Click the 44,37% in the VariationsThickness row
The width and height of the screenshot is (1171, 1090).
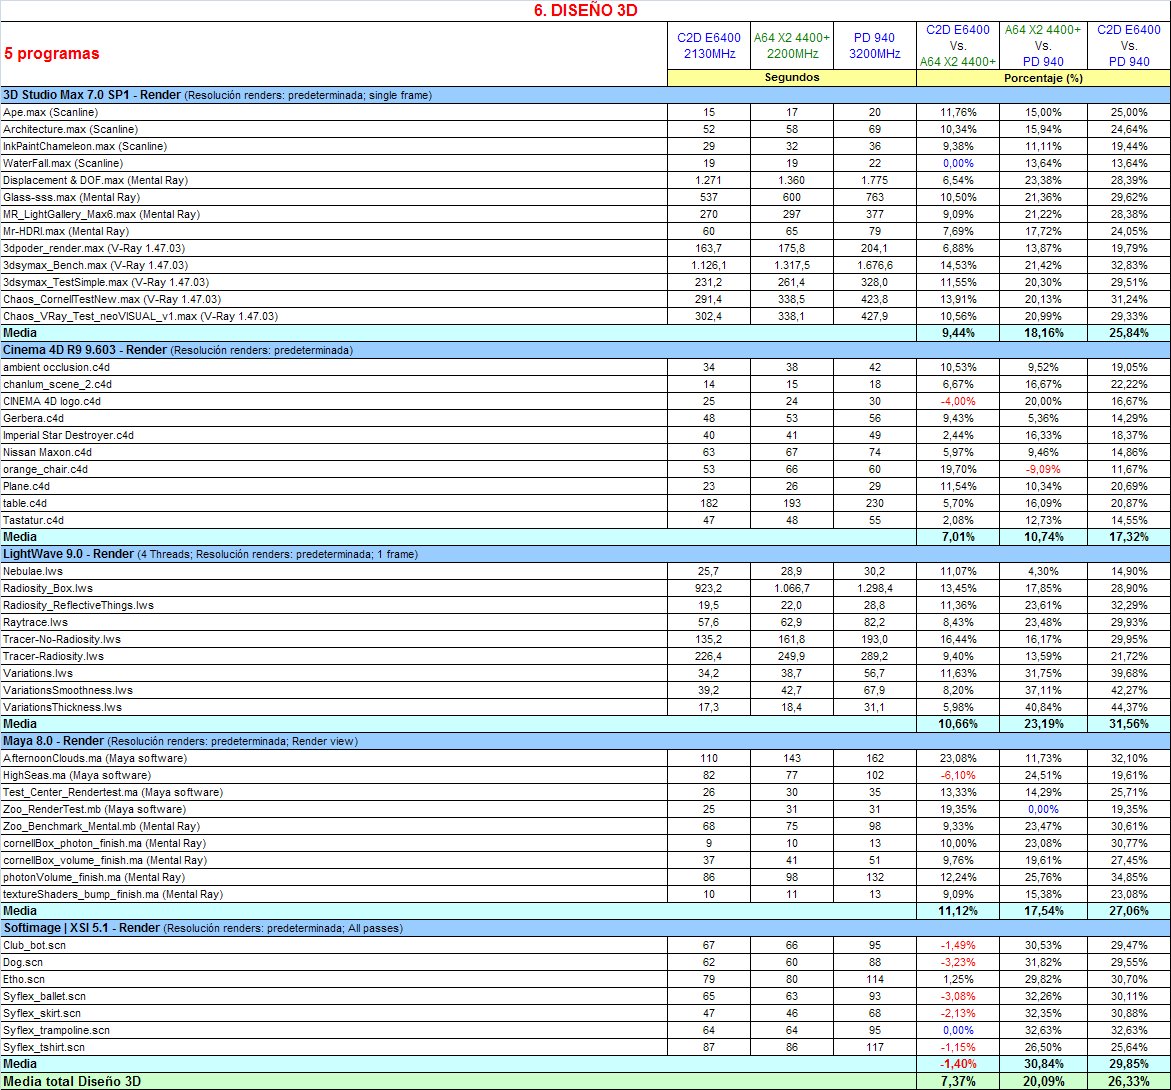[x=1128, y=707]
